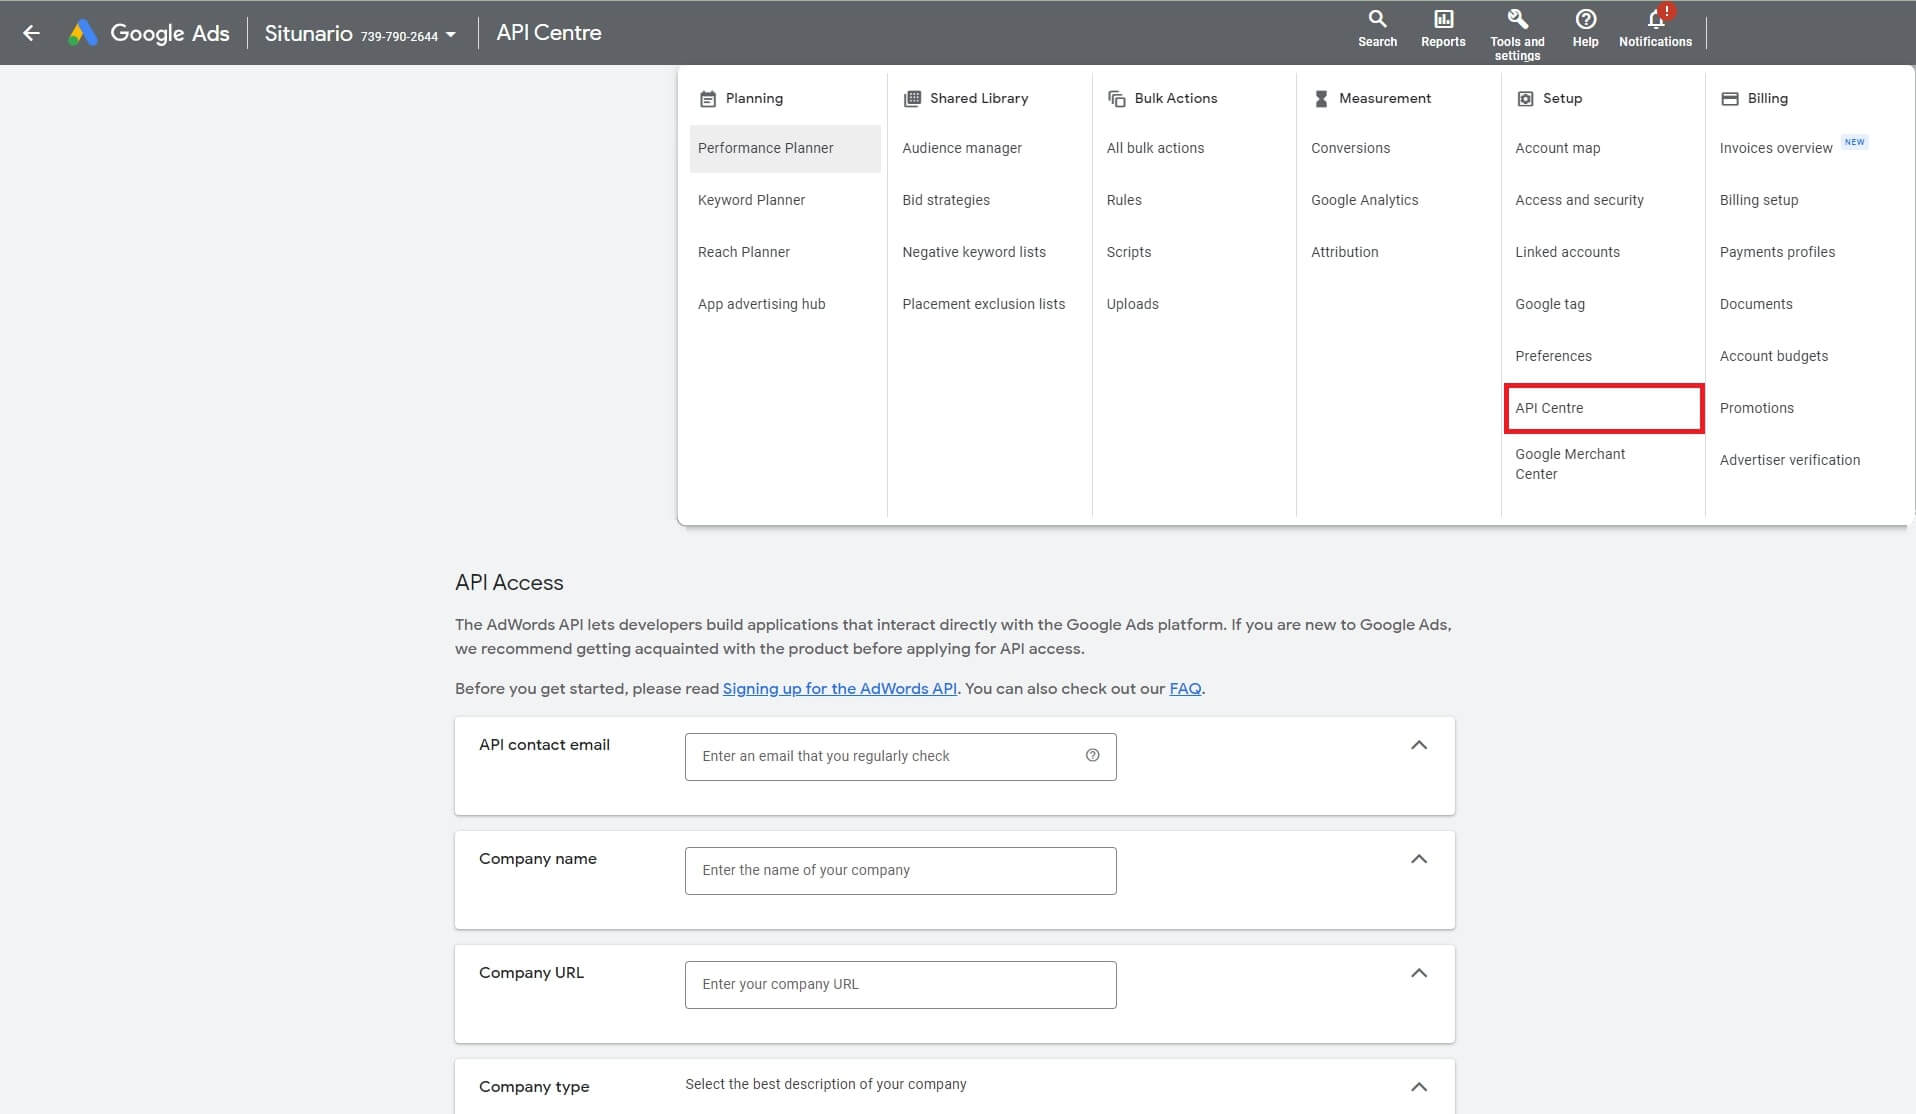Click the API contact email input field
Screen dimensions: 1916x1114
(x=900, y=757)
